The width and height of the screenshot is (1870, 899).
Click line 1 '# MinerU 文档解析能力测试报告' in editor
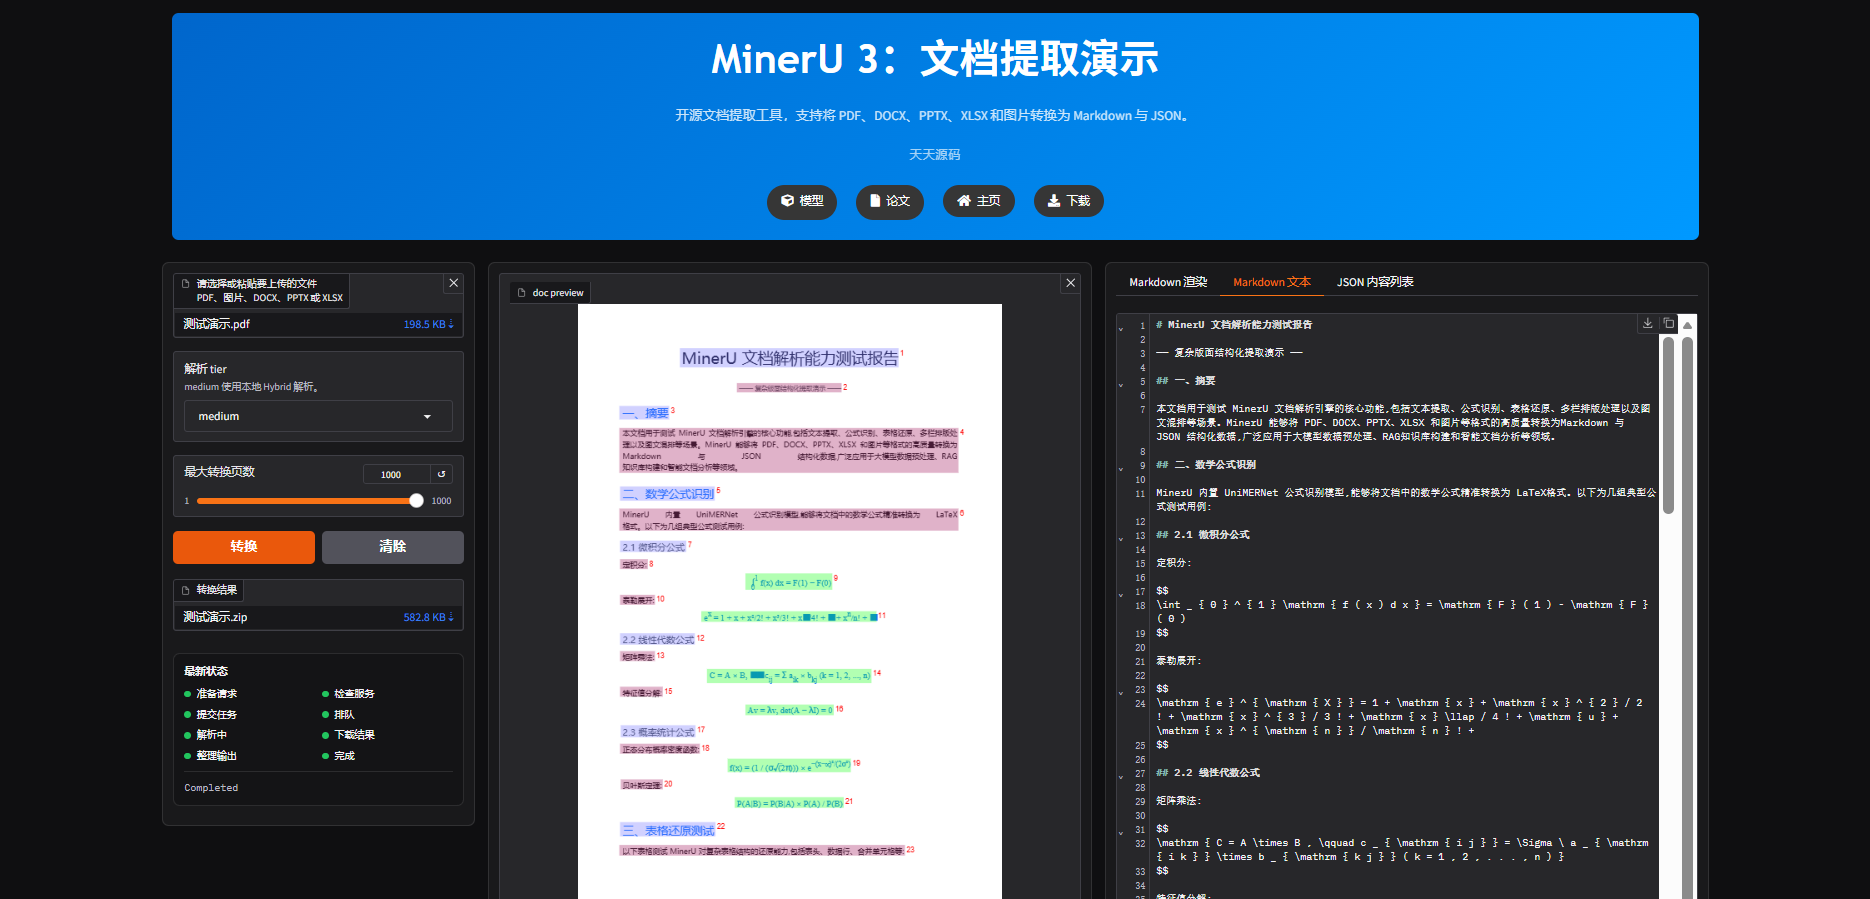click(x=1234, y=325)
